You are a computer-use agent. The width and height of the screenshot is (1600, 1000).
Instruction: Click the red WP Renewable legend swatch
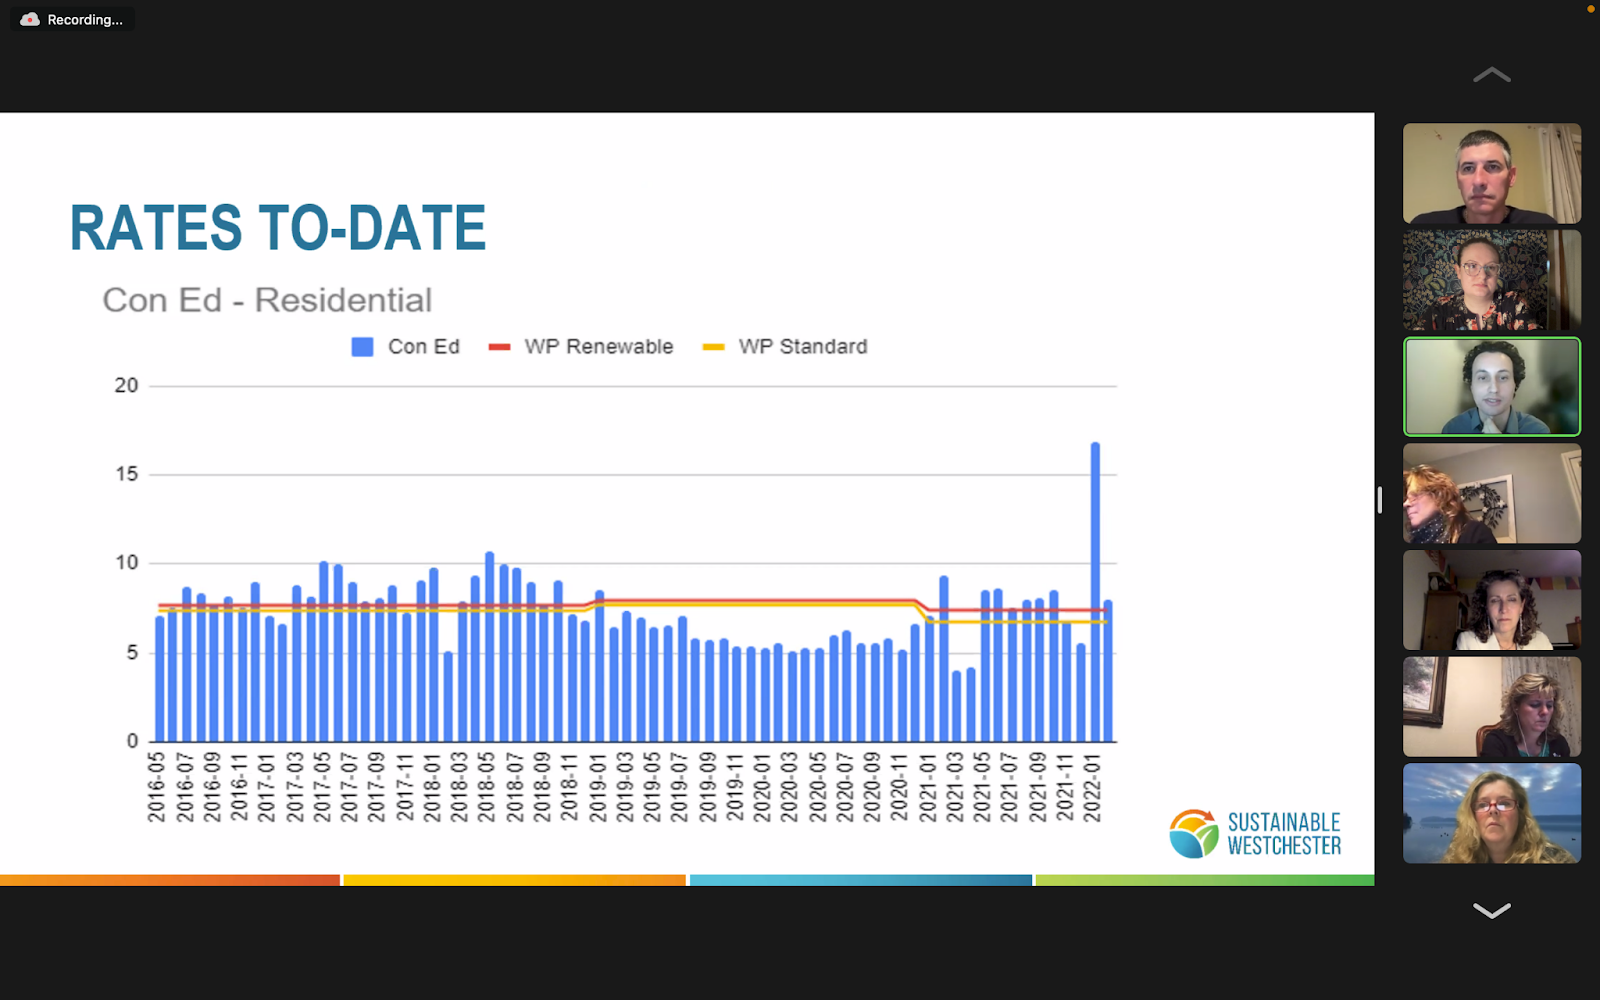[x=499, y=347]
